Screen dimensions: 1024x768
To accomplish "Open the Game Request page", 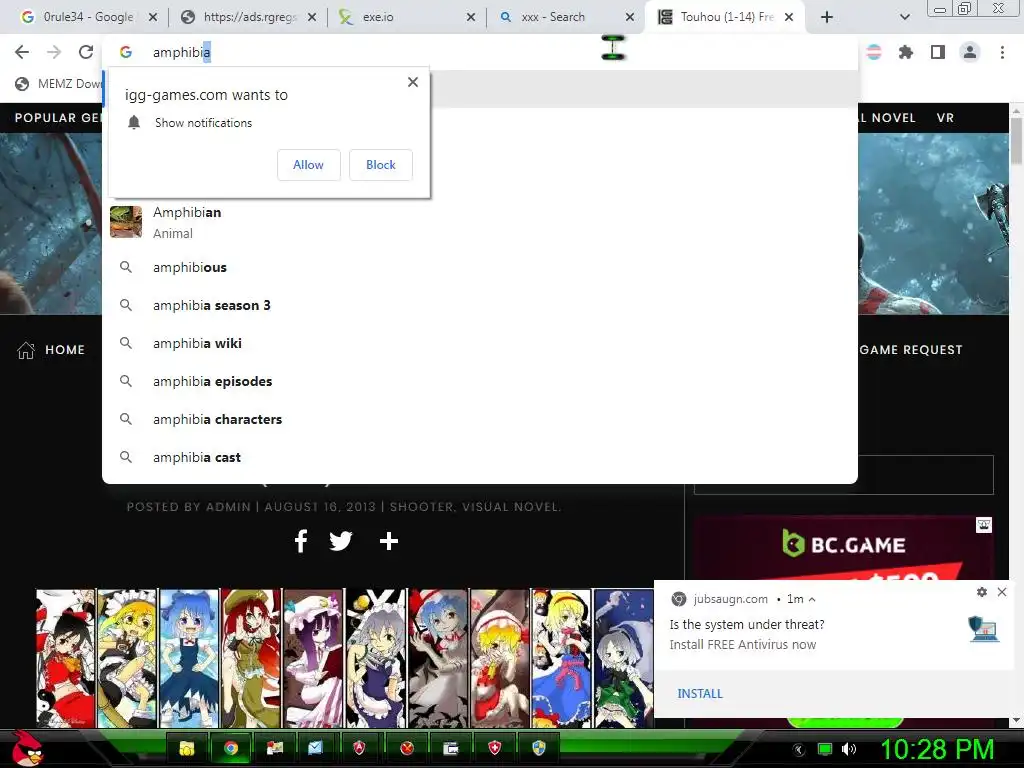I will (910, 349).
